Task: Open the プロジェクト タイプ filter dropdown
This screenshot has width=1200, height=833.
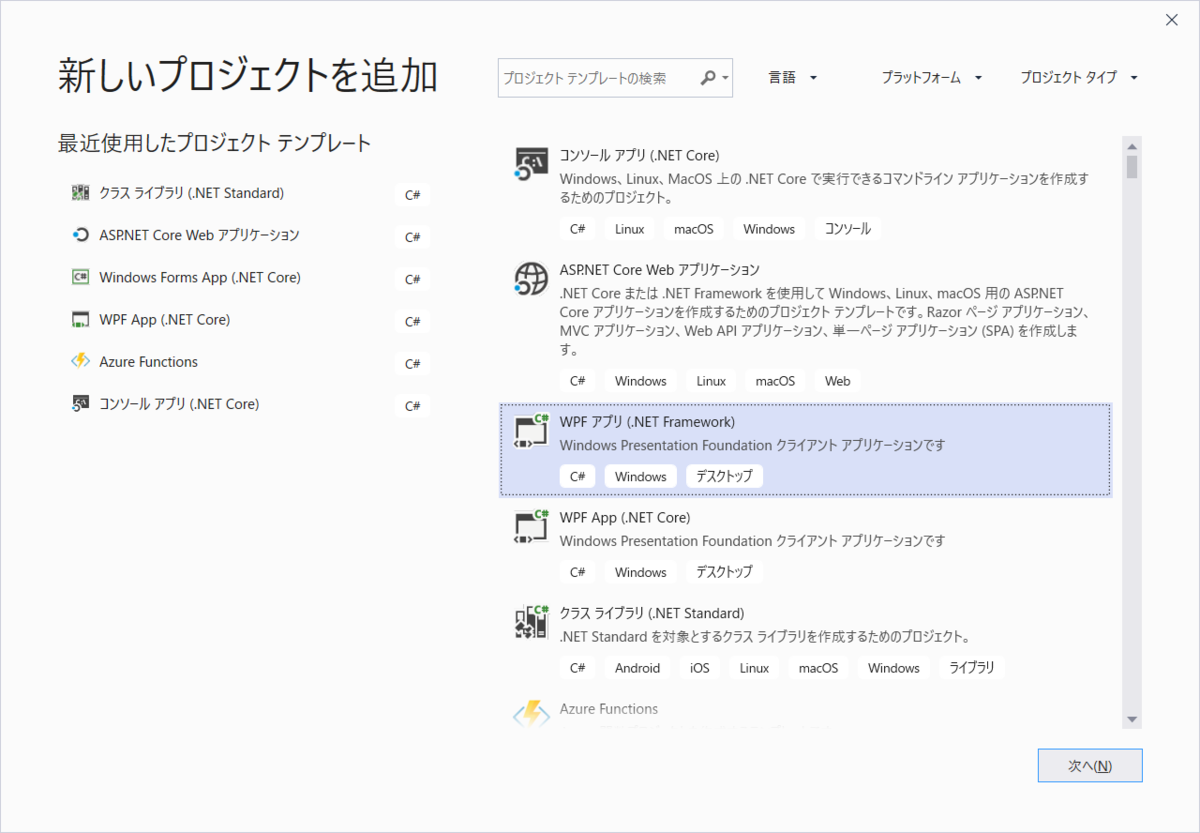Action: click(1079, 77)
